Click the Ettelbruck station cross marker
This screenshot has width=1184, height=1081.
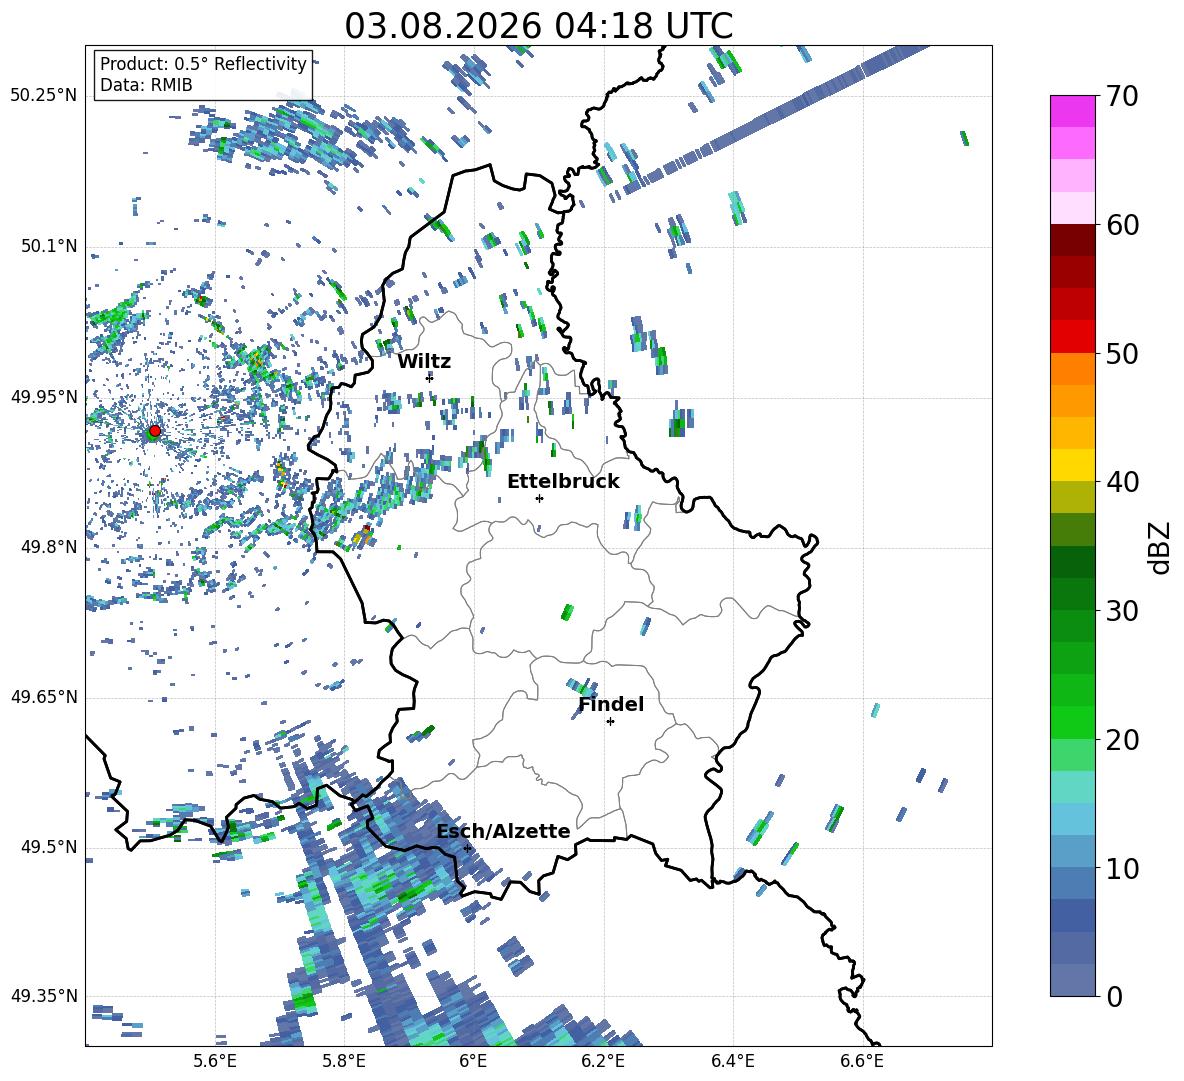tap(539, 498)
